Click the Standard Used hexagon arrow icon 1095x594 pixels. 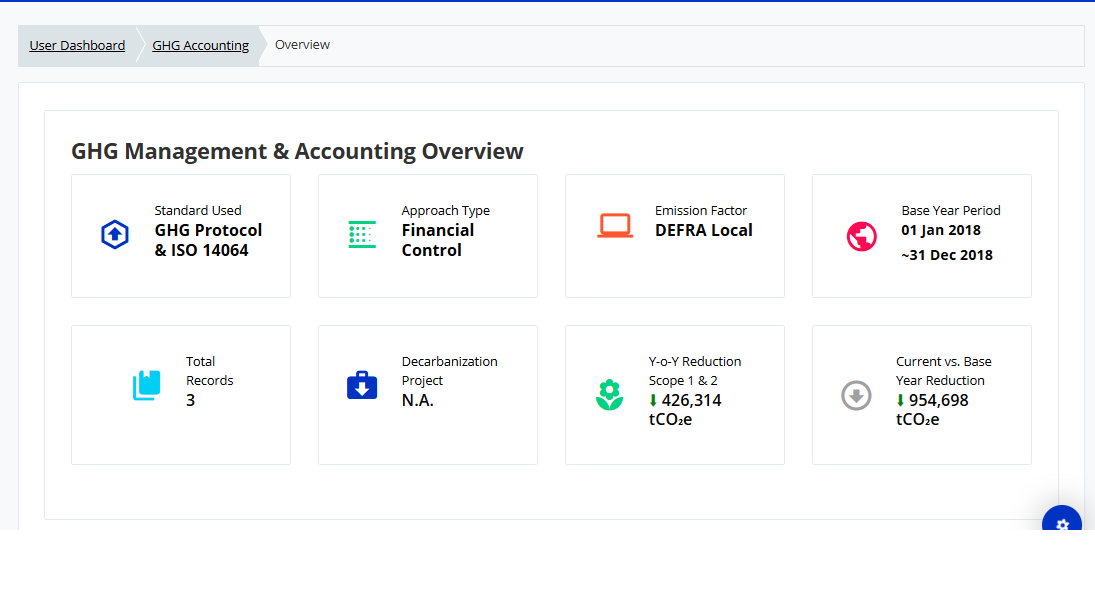(x=115, y=235)
